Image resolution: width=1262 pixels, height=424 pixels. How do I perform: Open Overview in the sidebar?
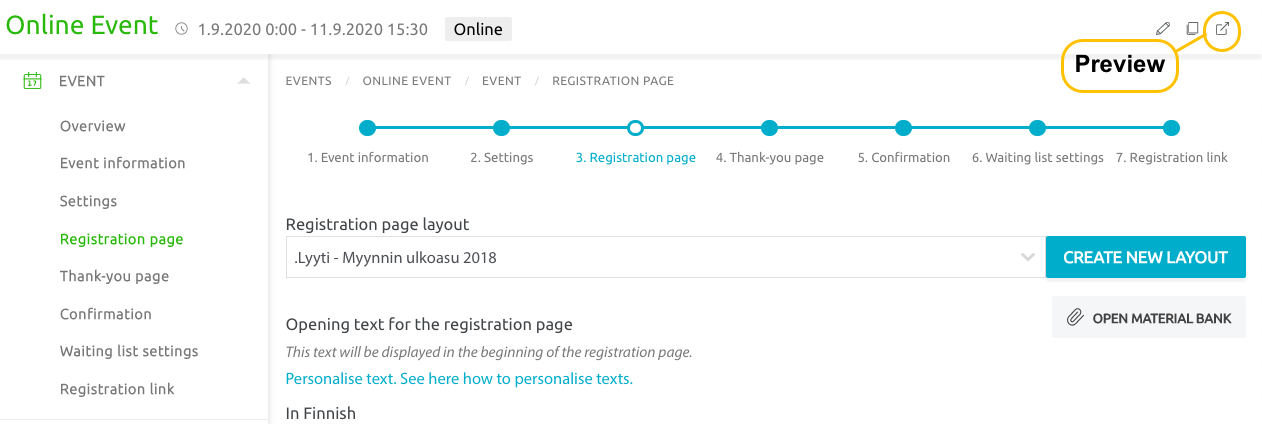coord(93,126)
